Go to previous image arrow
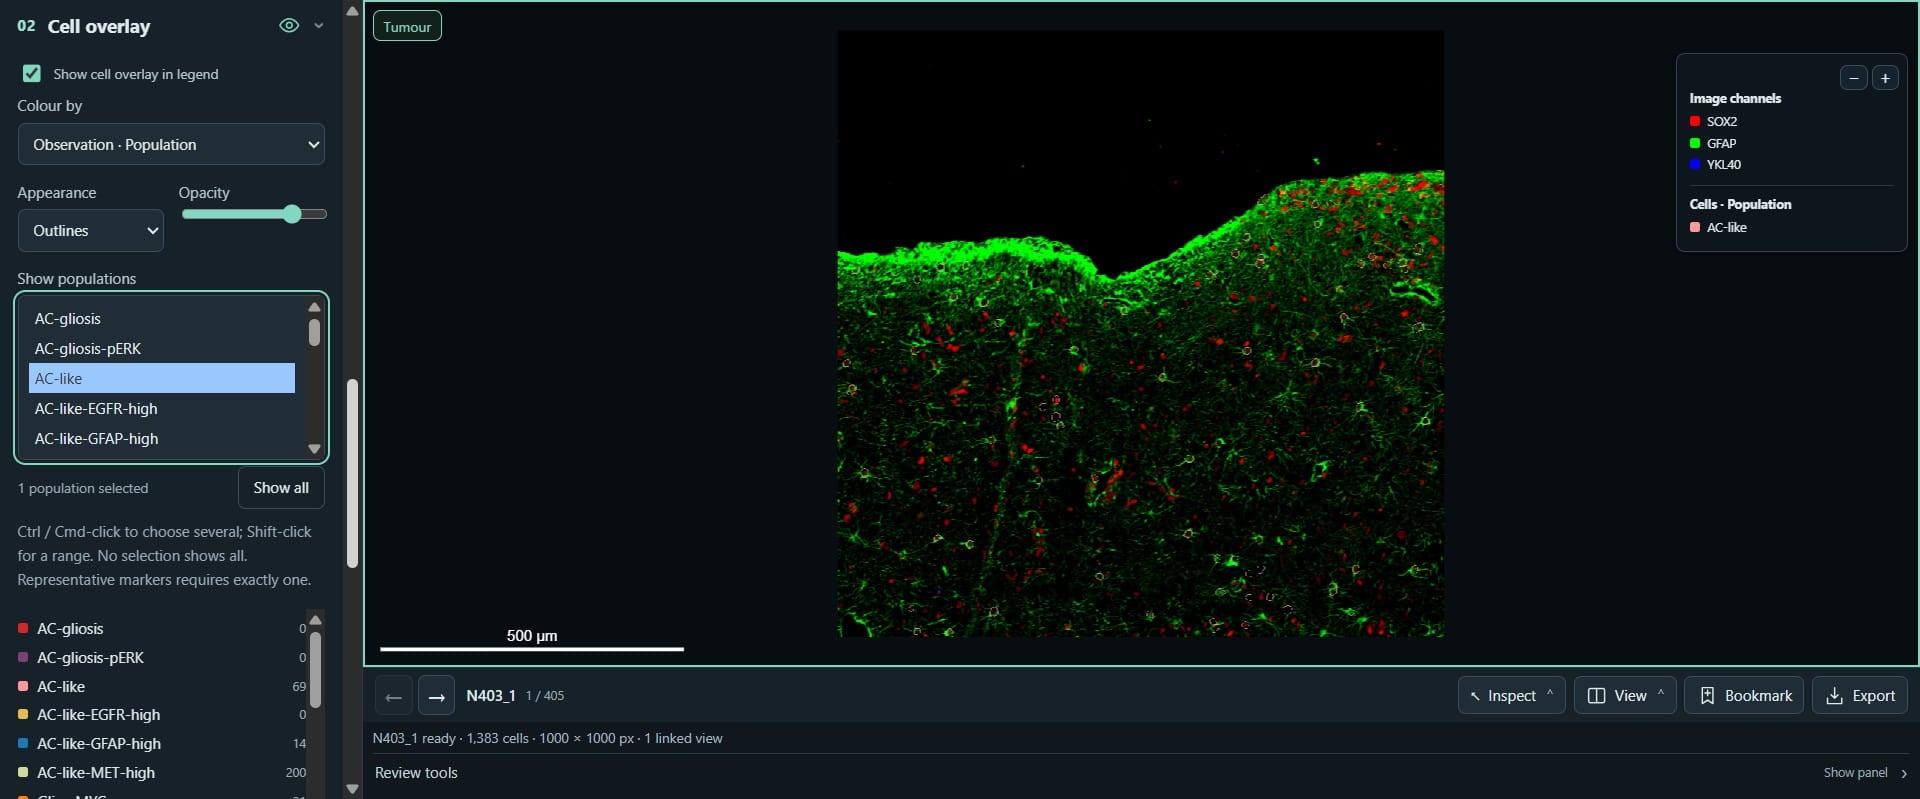 coord(394,696)
